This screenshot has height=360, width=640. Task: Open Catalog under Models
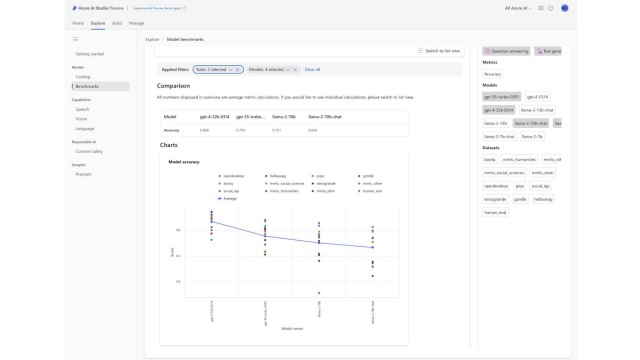click(83, 77)
